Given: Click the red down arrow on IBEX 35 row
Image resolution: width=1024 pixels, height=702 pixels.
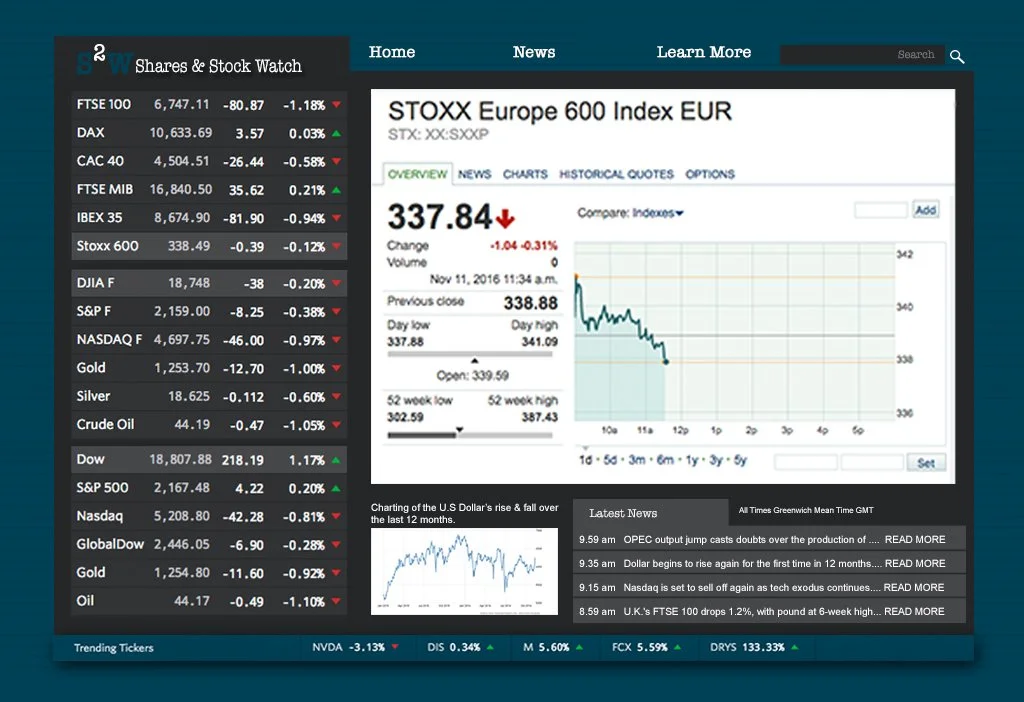Looking at the screenshot, I should 336,218.
